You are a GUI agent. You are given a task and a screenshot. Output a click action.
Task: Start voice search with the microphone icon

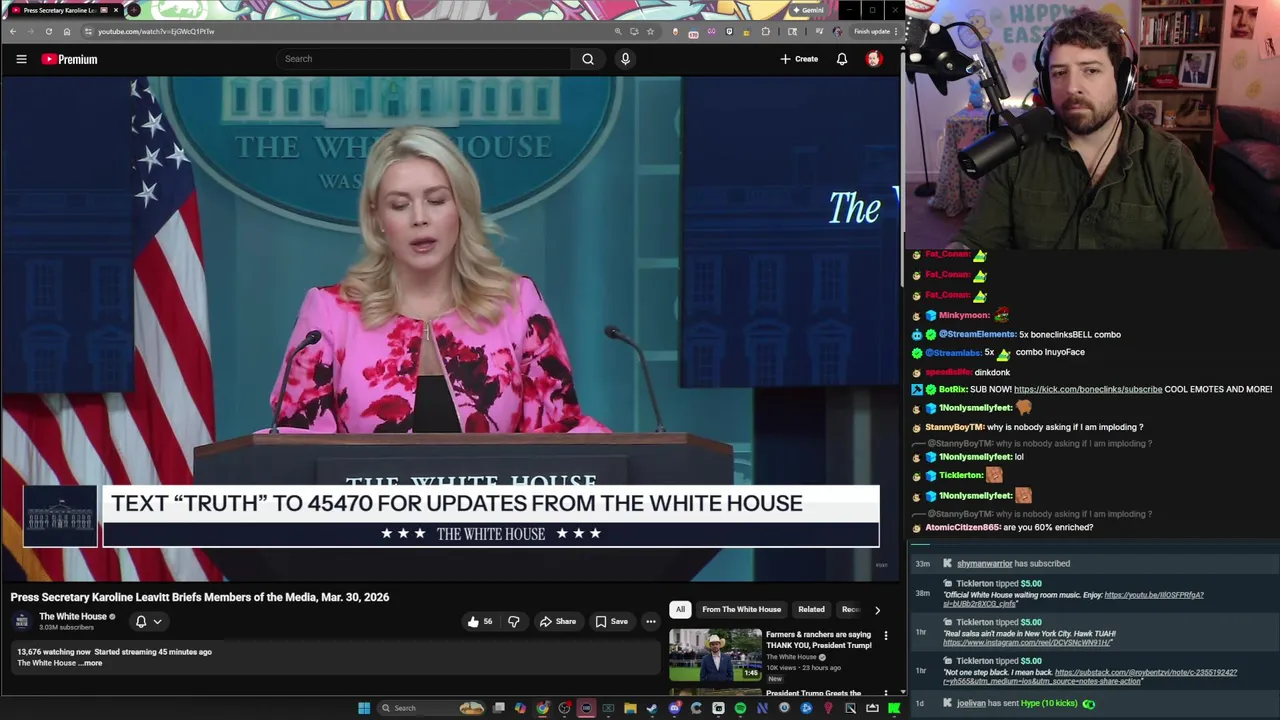pyautogui.click(x=625, y=59)
